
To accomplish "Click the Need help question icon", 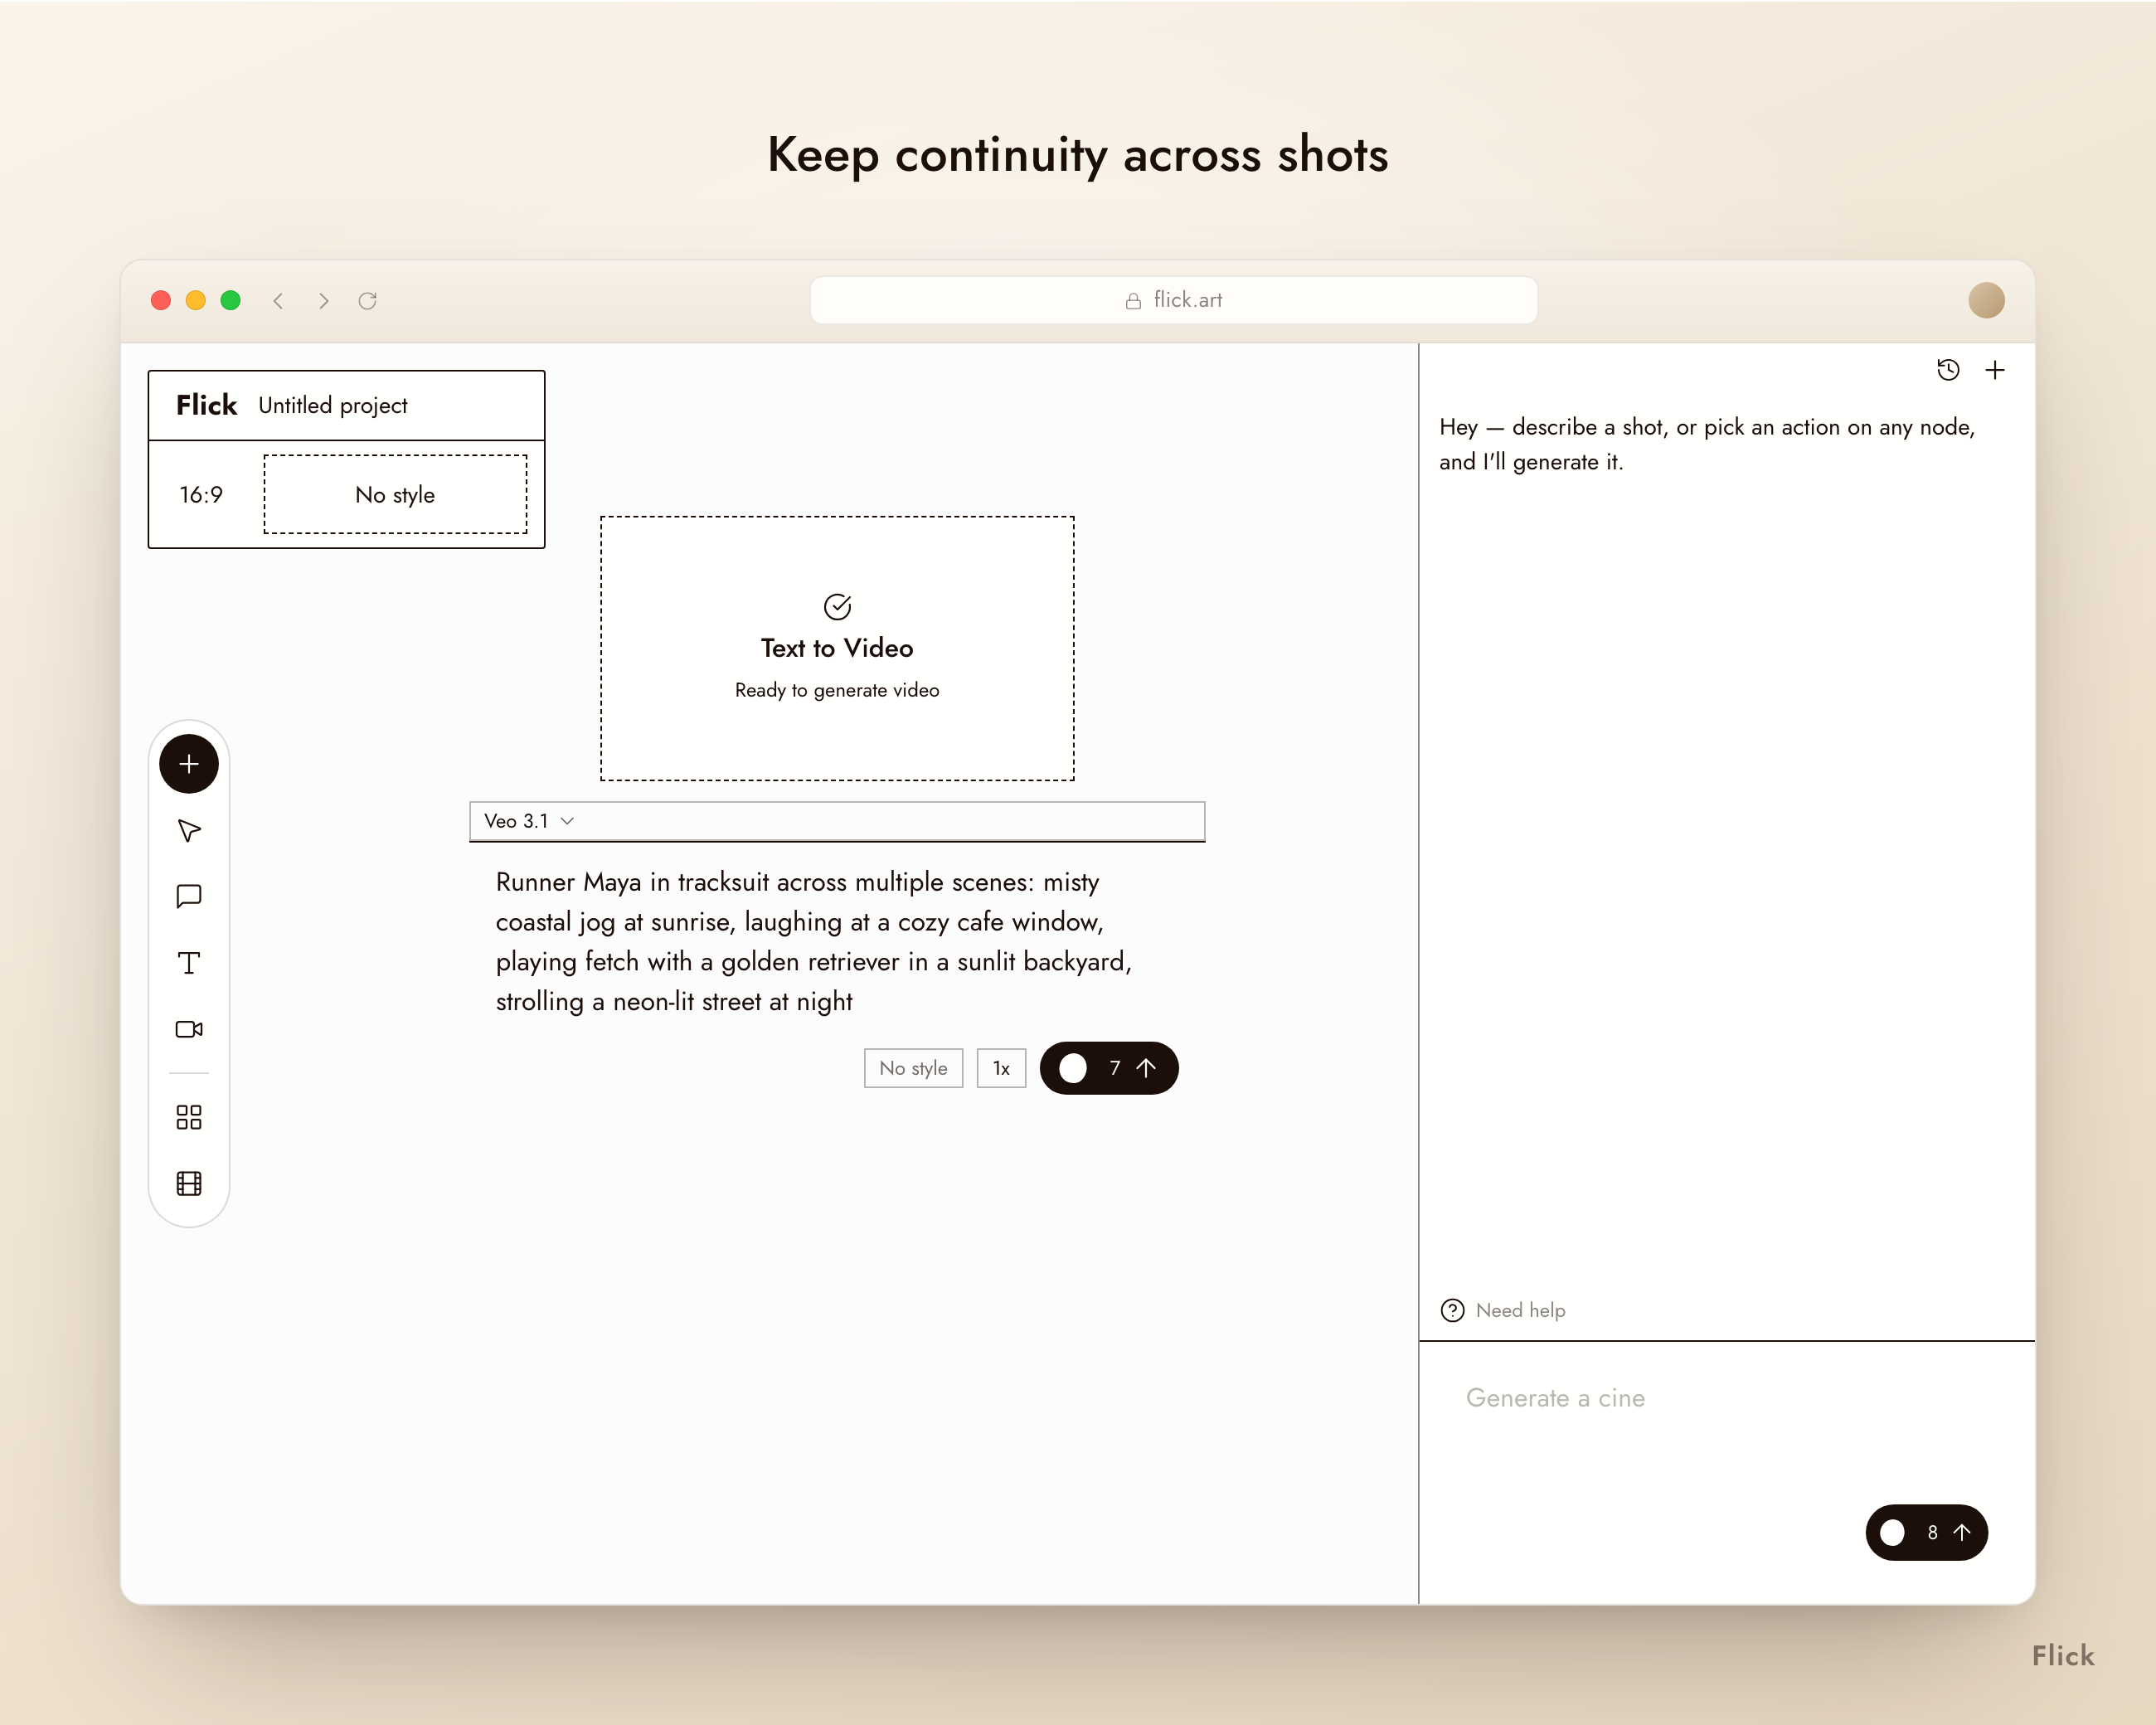I will click(1452, 1310).
